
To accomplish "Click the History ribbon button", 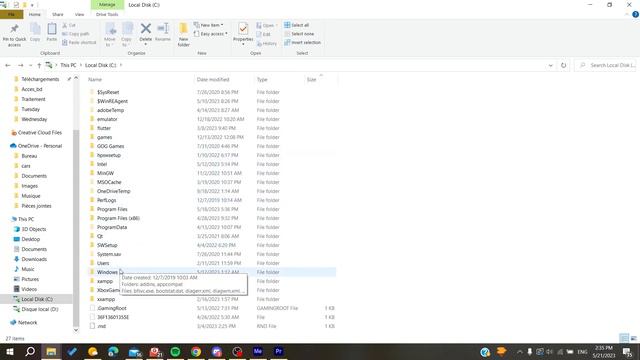I will (x=267, y=43).
